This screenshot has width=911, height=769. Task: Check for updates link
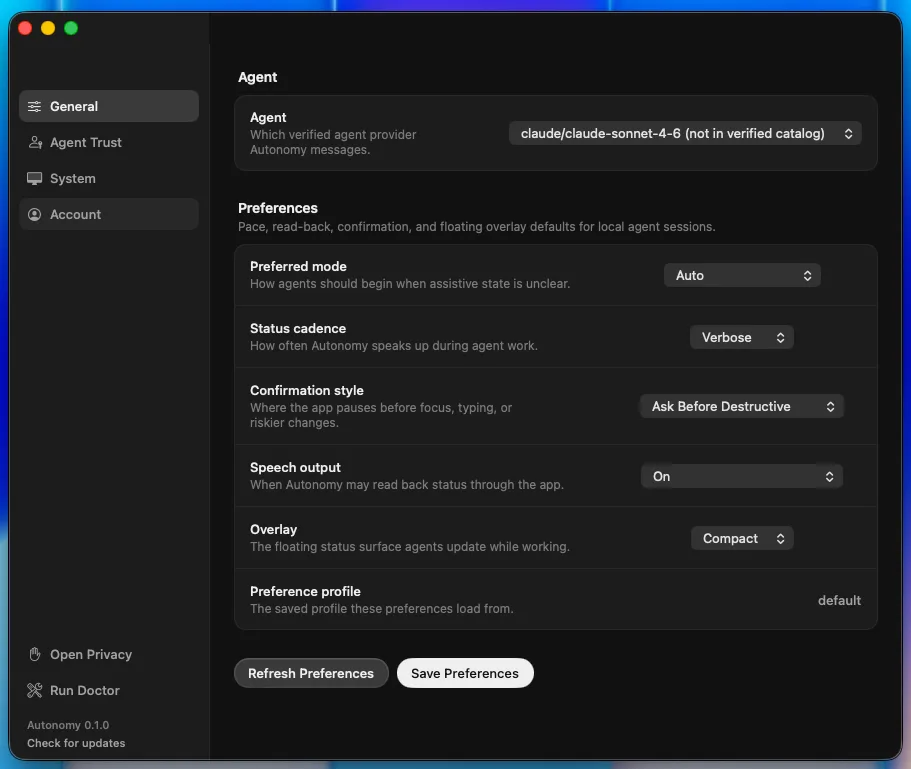76,743
